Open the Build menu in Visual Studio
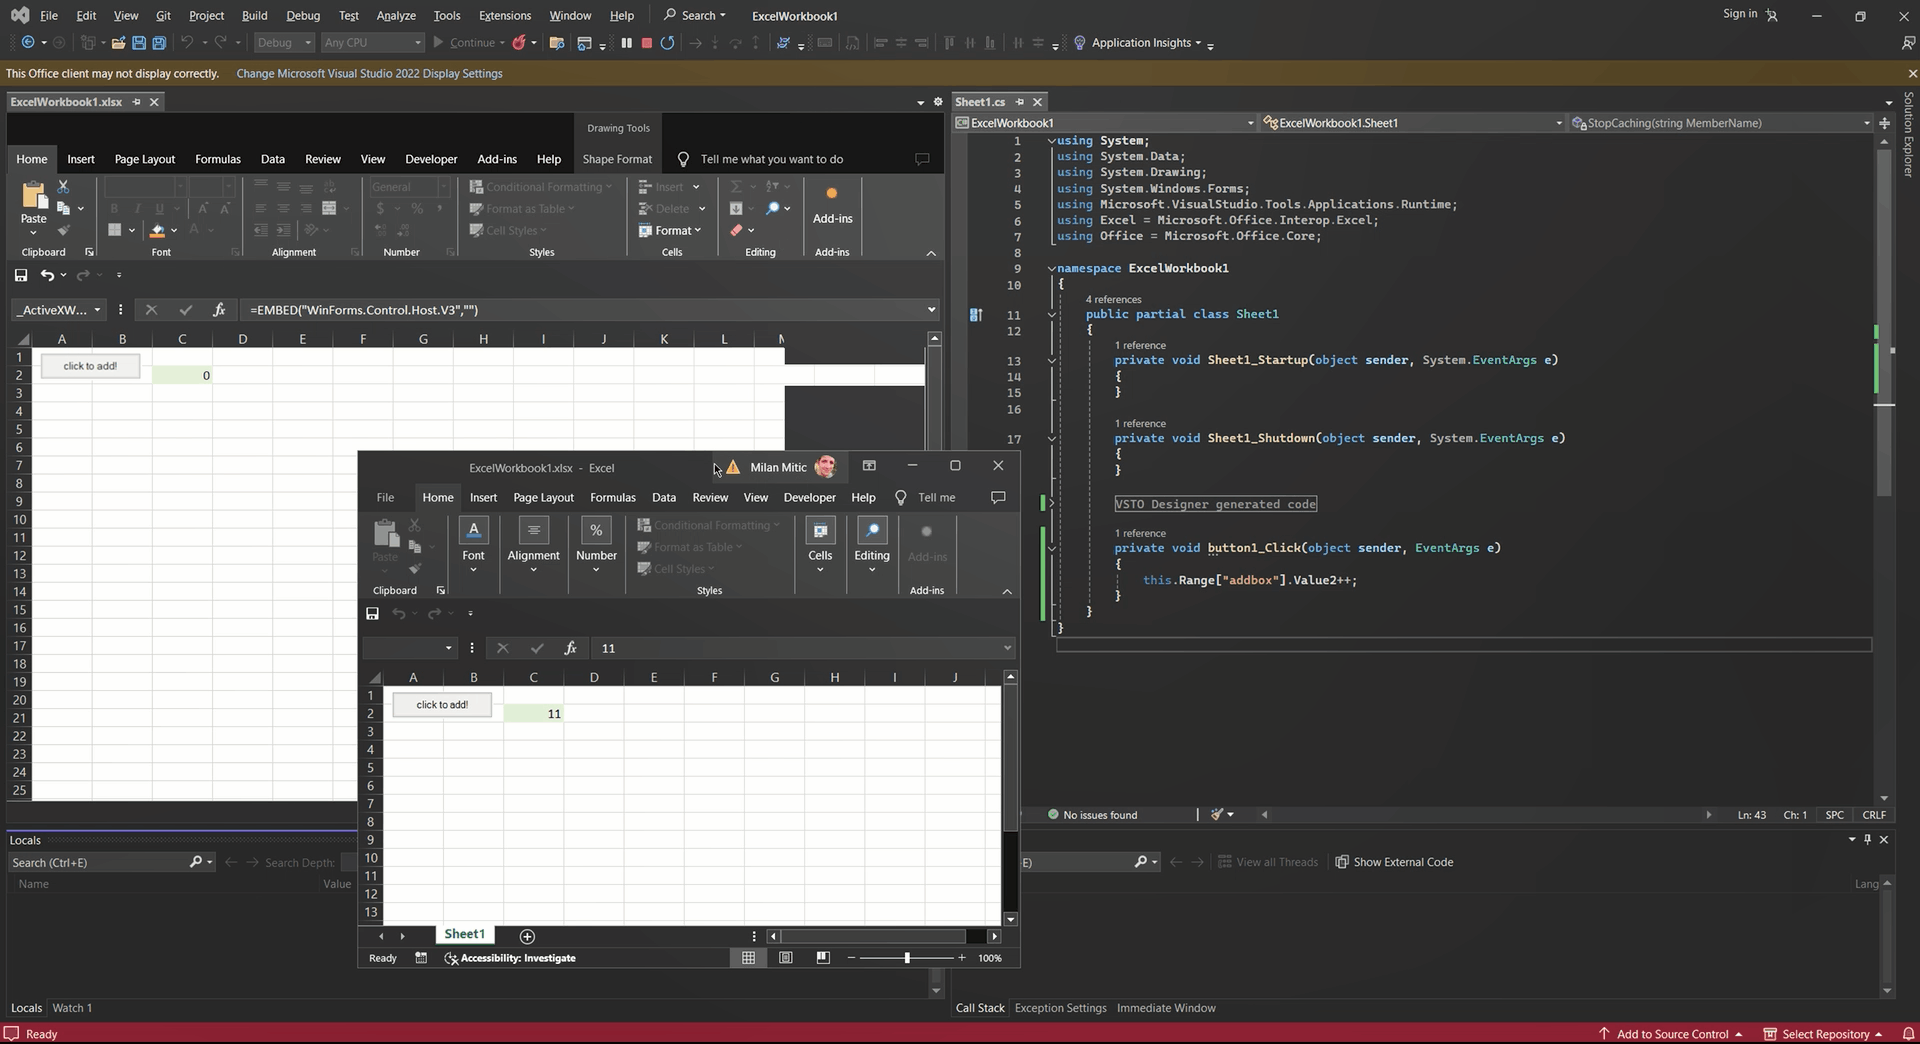 pyautogui.click(x=255, y=15)
